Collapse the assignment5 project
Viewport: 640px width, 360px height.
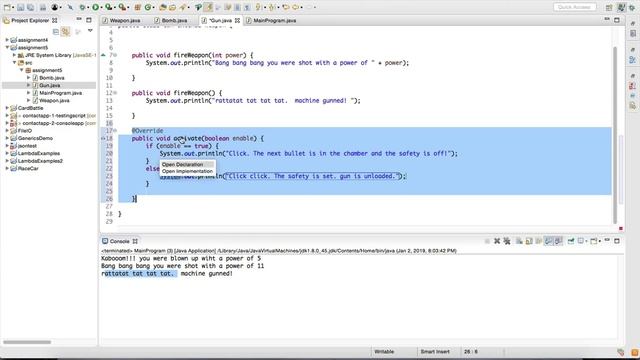coord(7,47)
